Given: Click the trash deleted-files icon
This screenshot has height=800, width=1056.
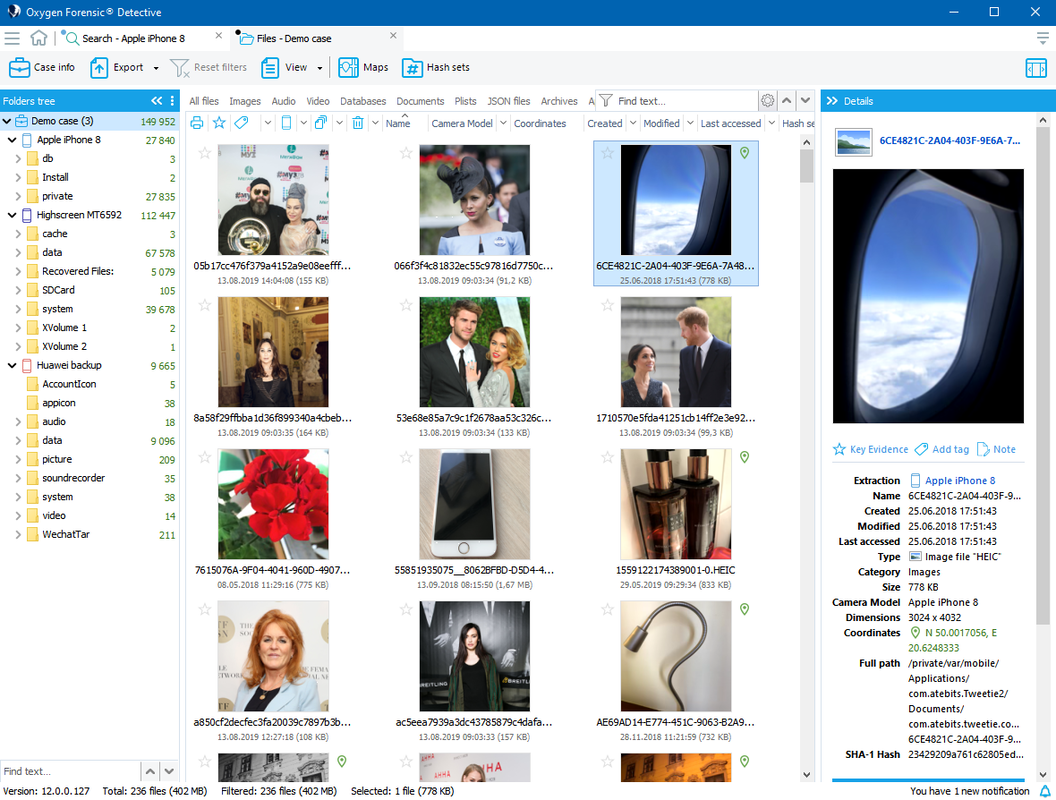Looking at the screenshot, I should click(358, 123).
